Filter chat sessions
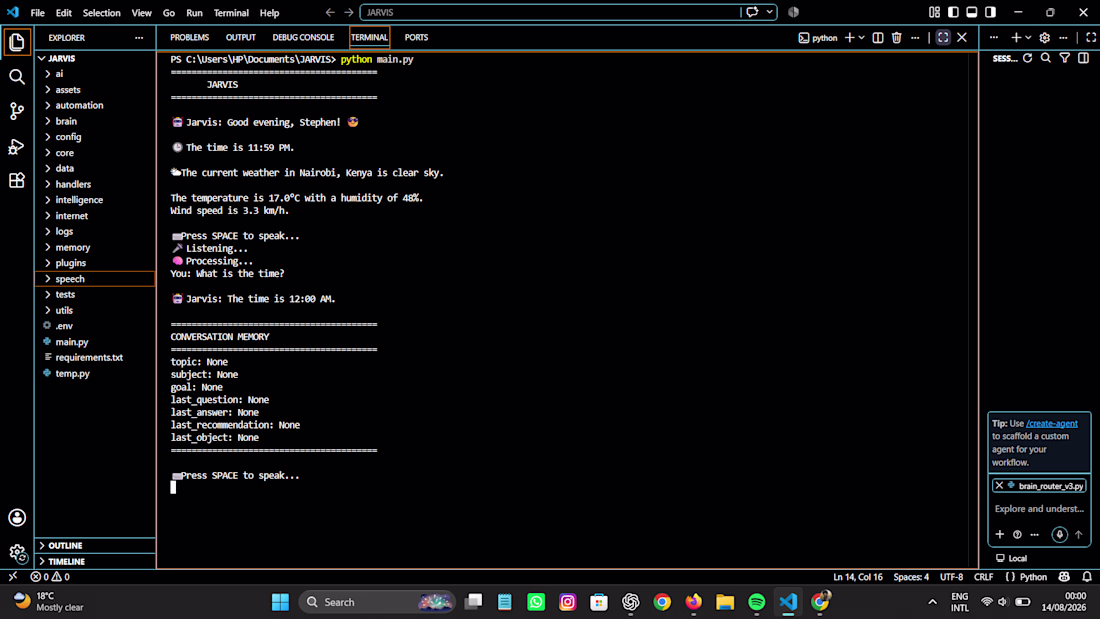 pyautogui.click(x=1065, y=58)
